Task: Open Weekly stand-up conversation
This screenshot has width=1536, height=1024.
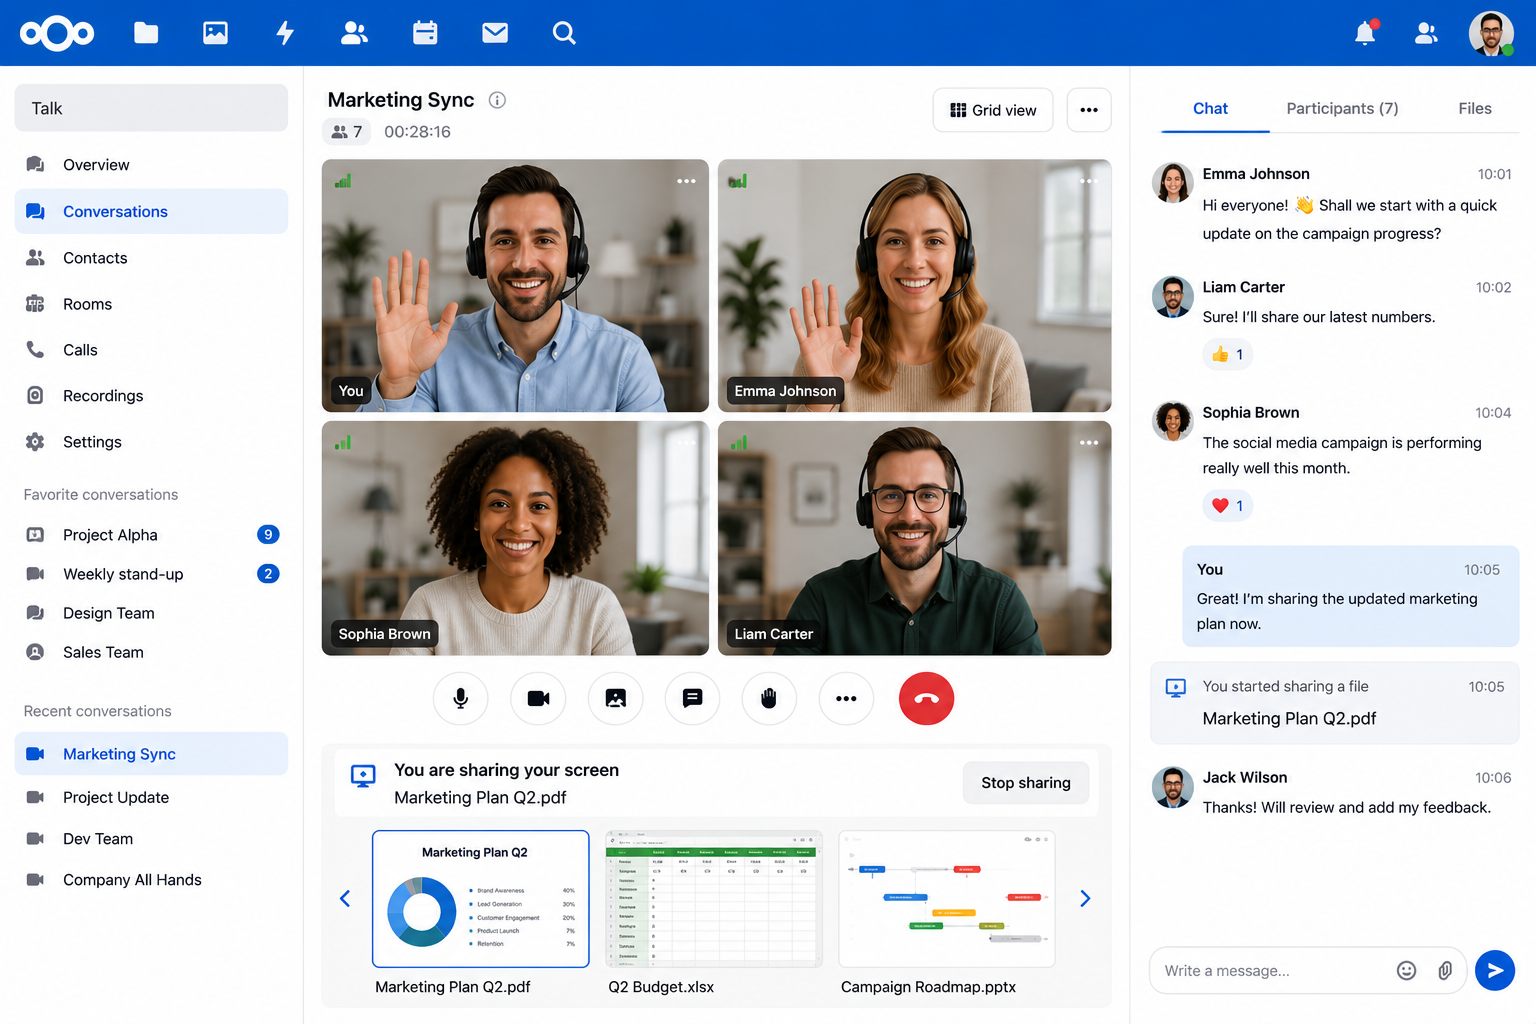Action: (x=151, y=574)
